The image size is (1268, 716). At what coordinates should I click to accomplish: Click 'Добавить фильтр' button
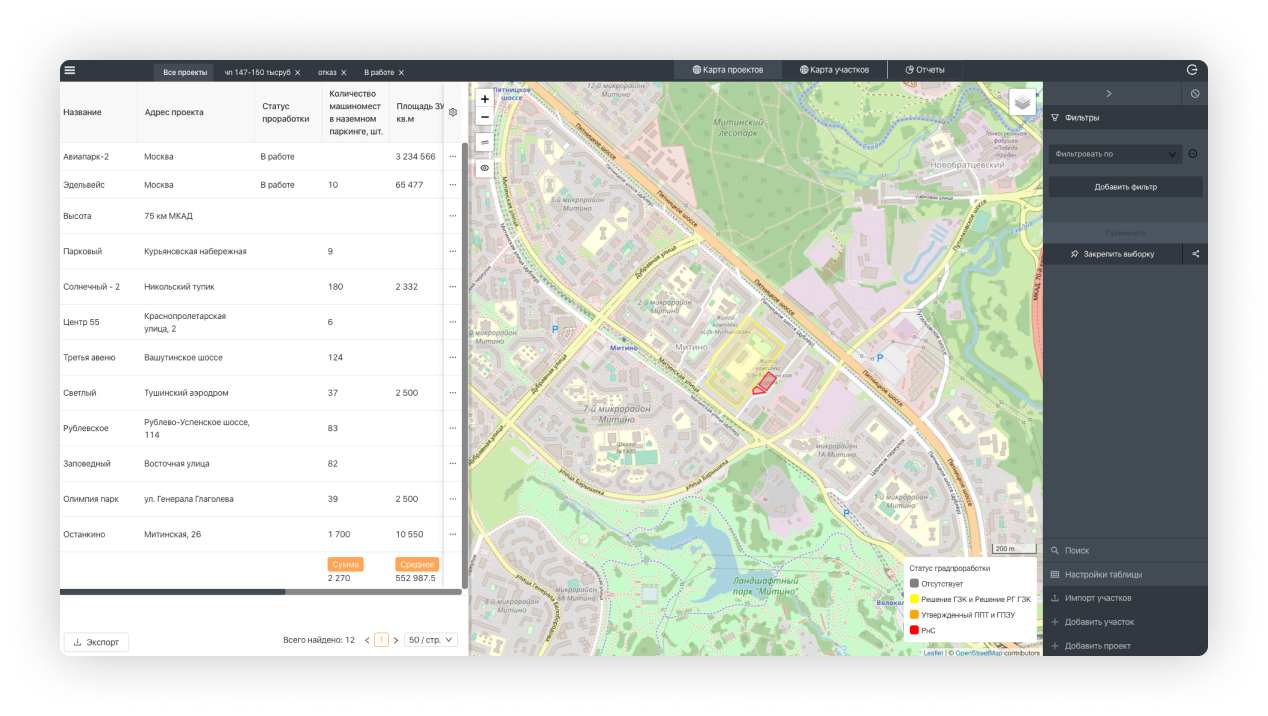point(1125,187)
